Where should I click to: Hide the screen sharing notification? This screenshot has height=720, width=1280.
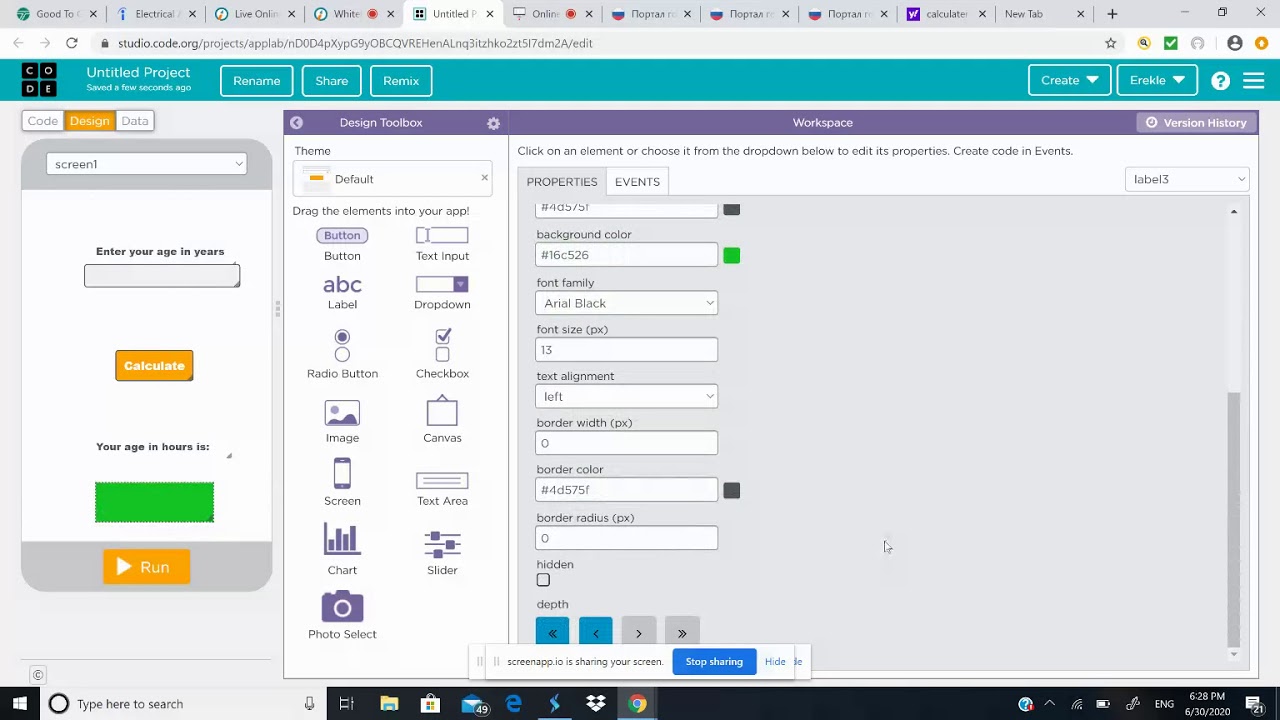point(775,662)
